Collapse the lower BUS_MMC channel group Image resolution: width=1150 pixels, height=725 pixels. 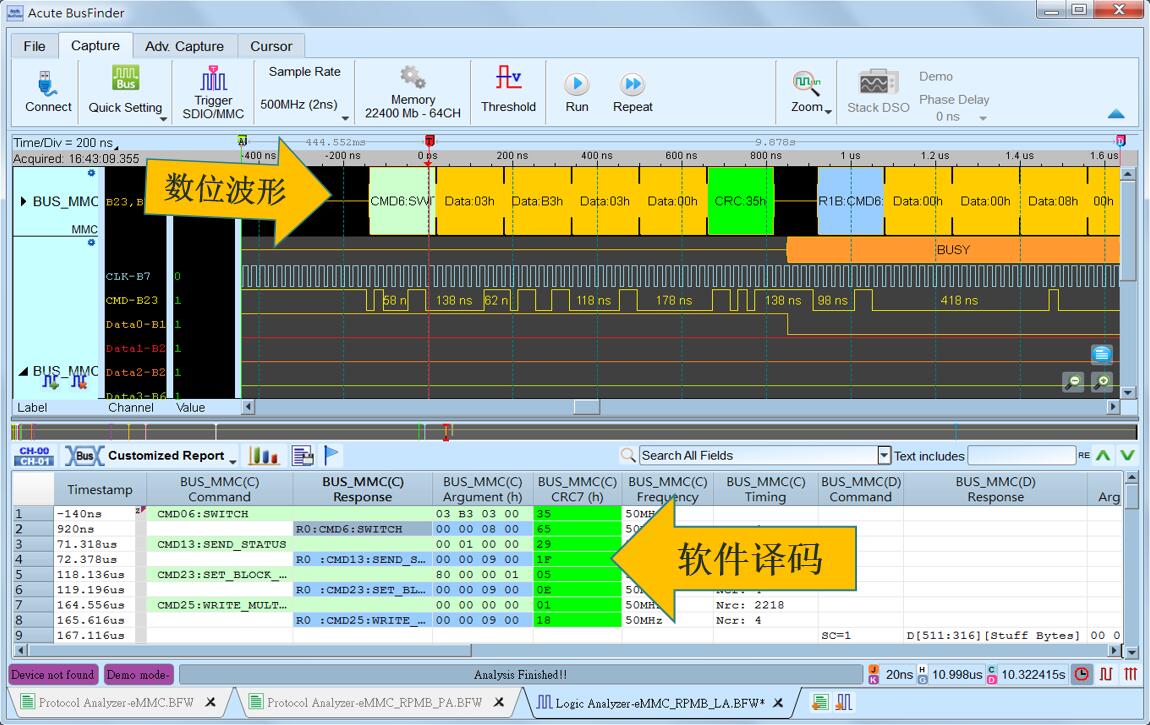pos(23,371)
